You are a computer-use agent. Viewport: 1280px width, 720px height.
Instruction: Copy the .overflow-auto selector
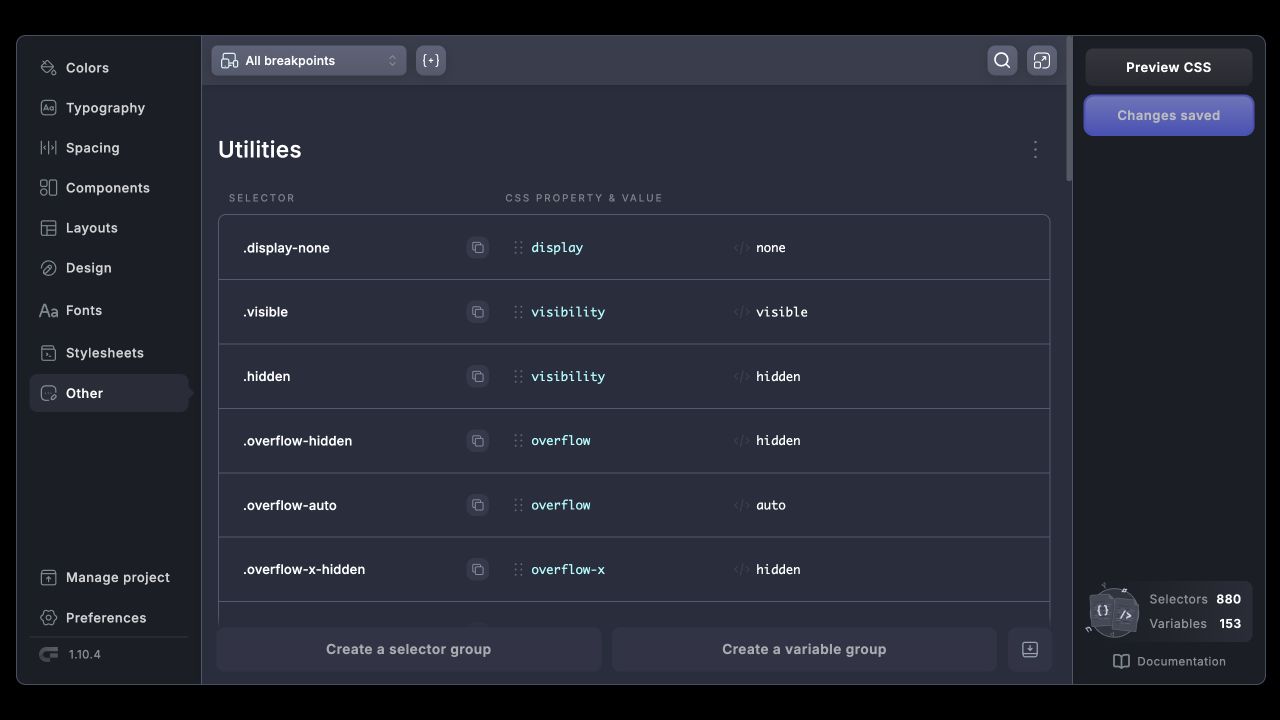(478, 505)
